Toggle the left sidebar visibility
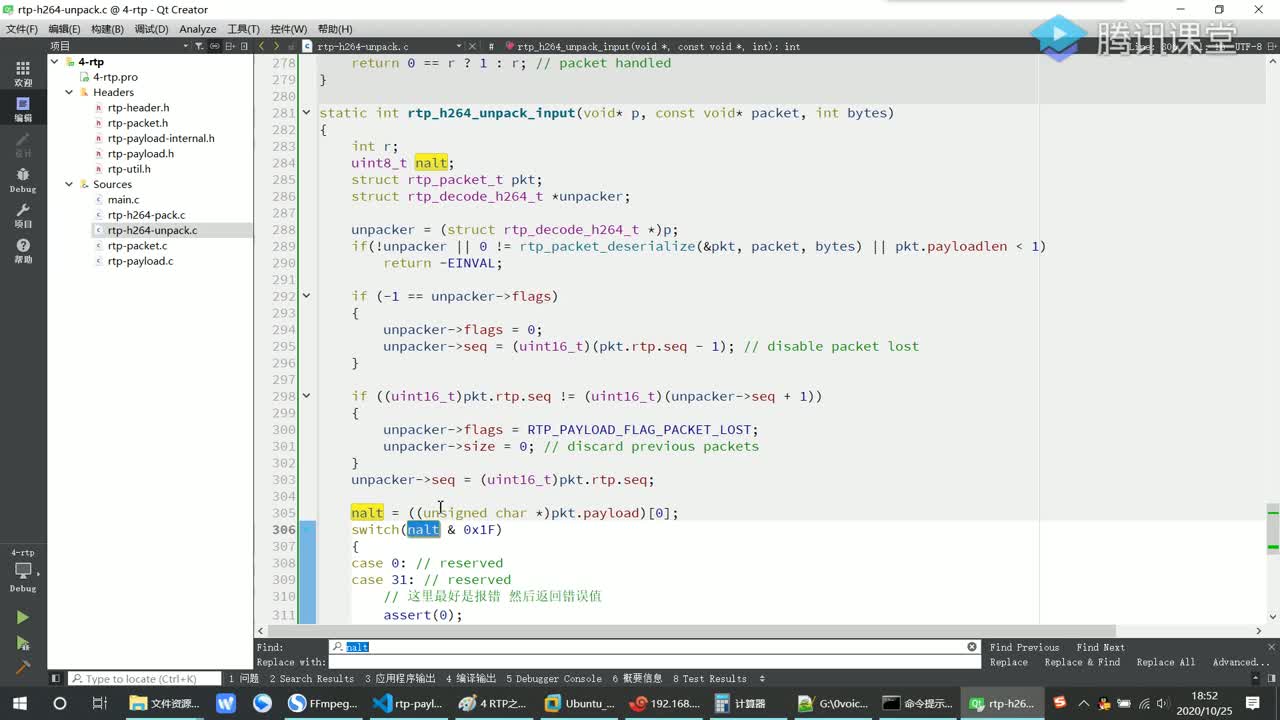Screen dimensions: 1280x720 (x=56, y=679)
